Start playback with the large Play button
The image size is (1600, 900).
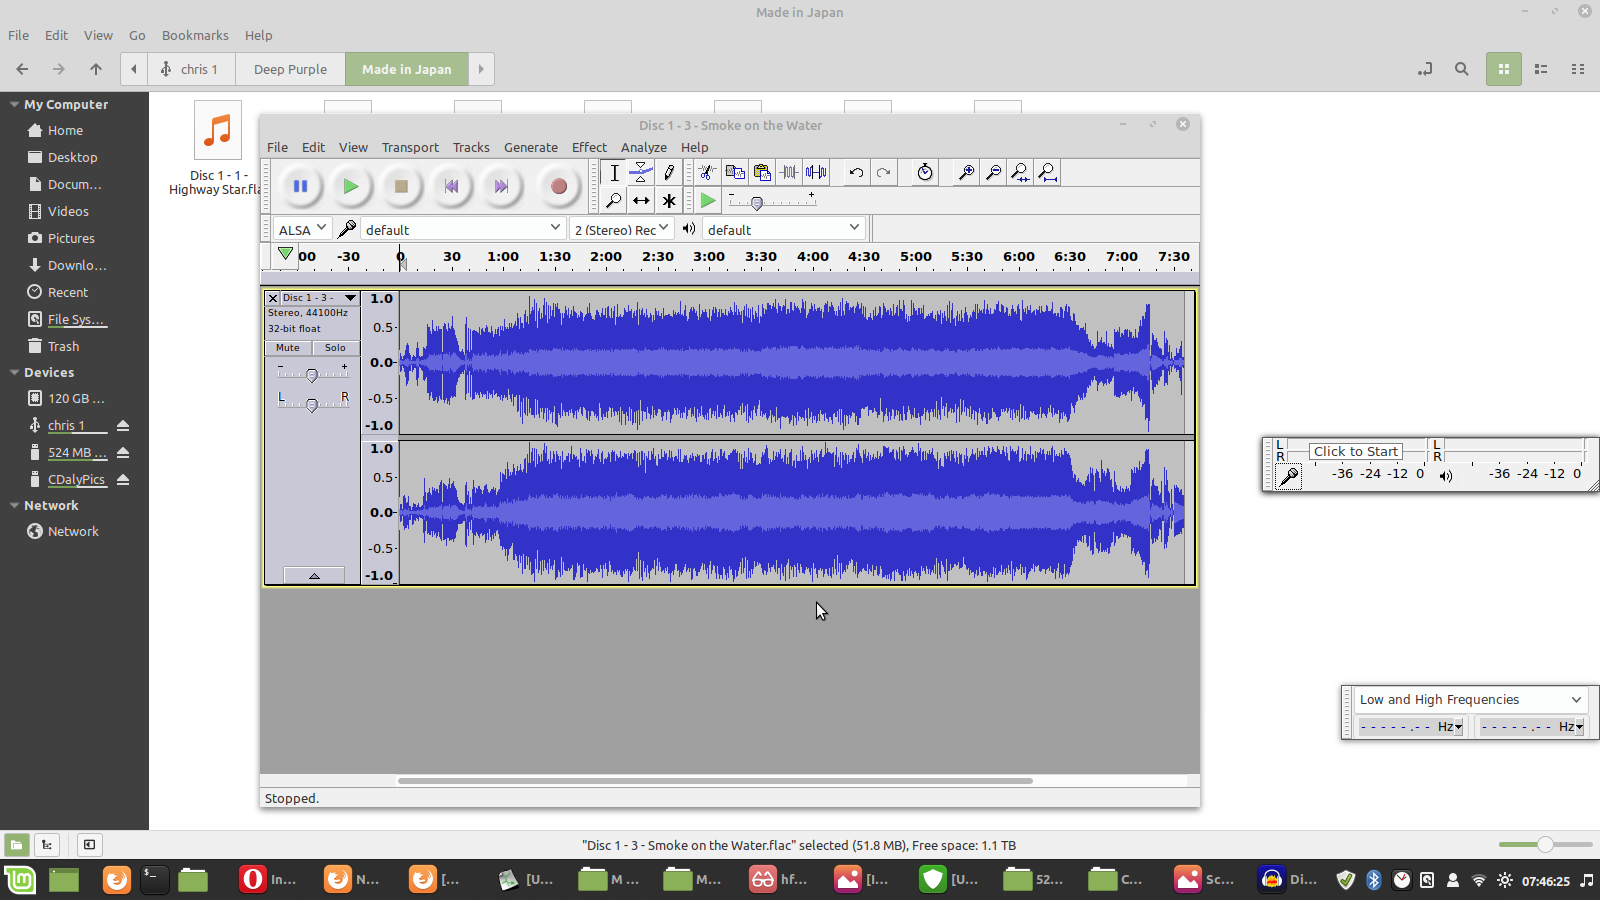coord(350,186)
